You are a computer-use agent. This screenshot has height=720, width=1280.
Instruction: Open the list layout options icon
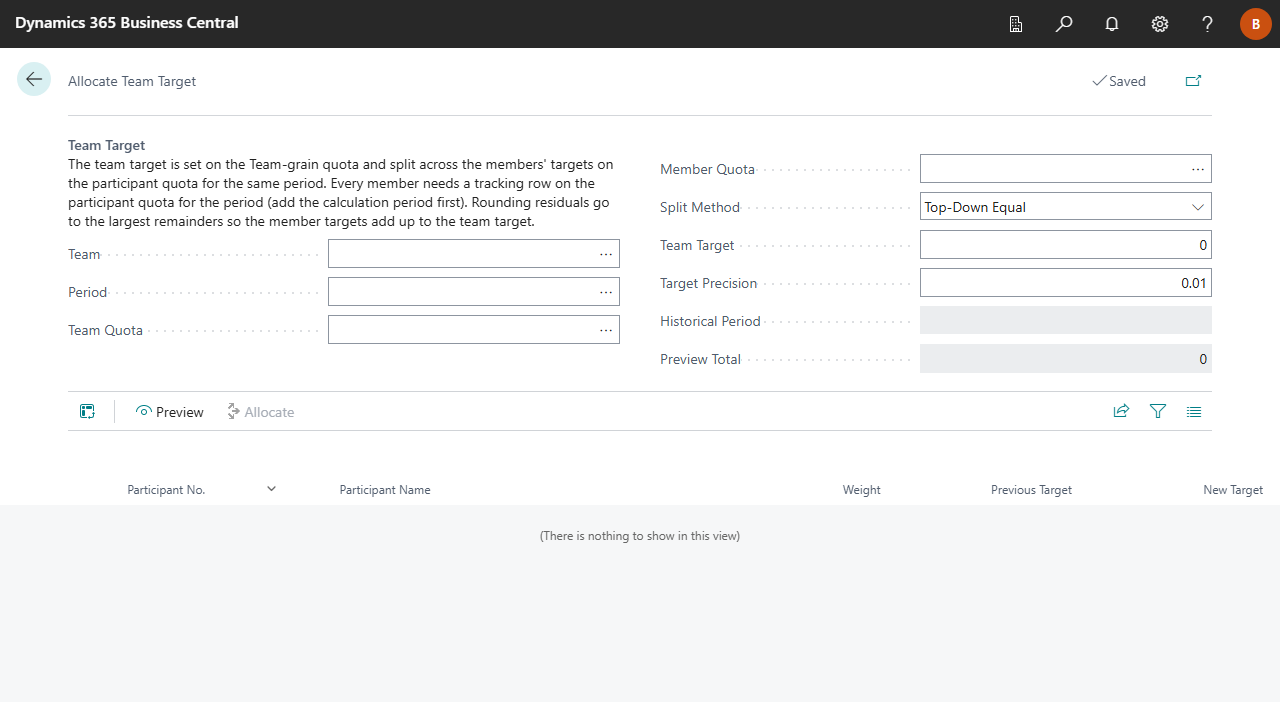pos(1194,411)
